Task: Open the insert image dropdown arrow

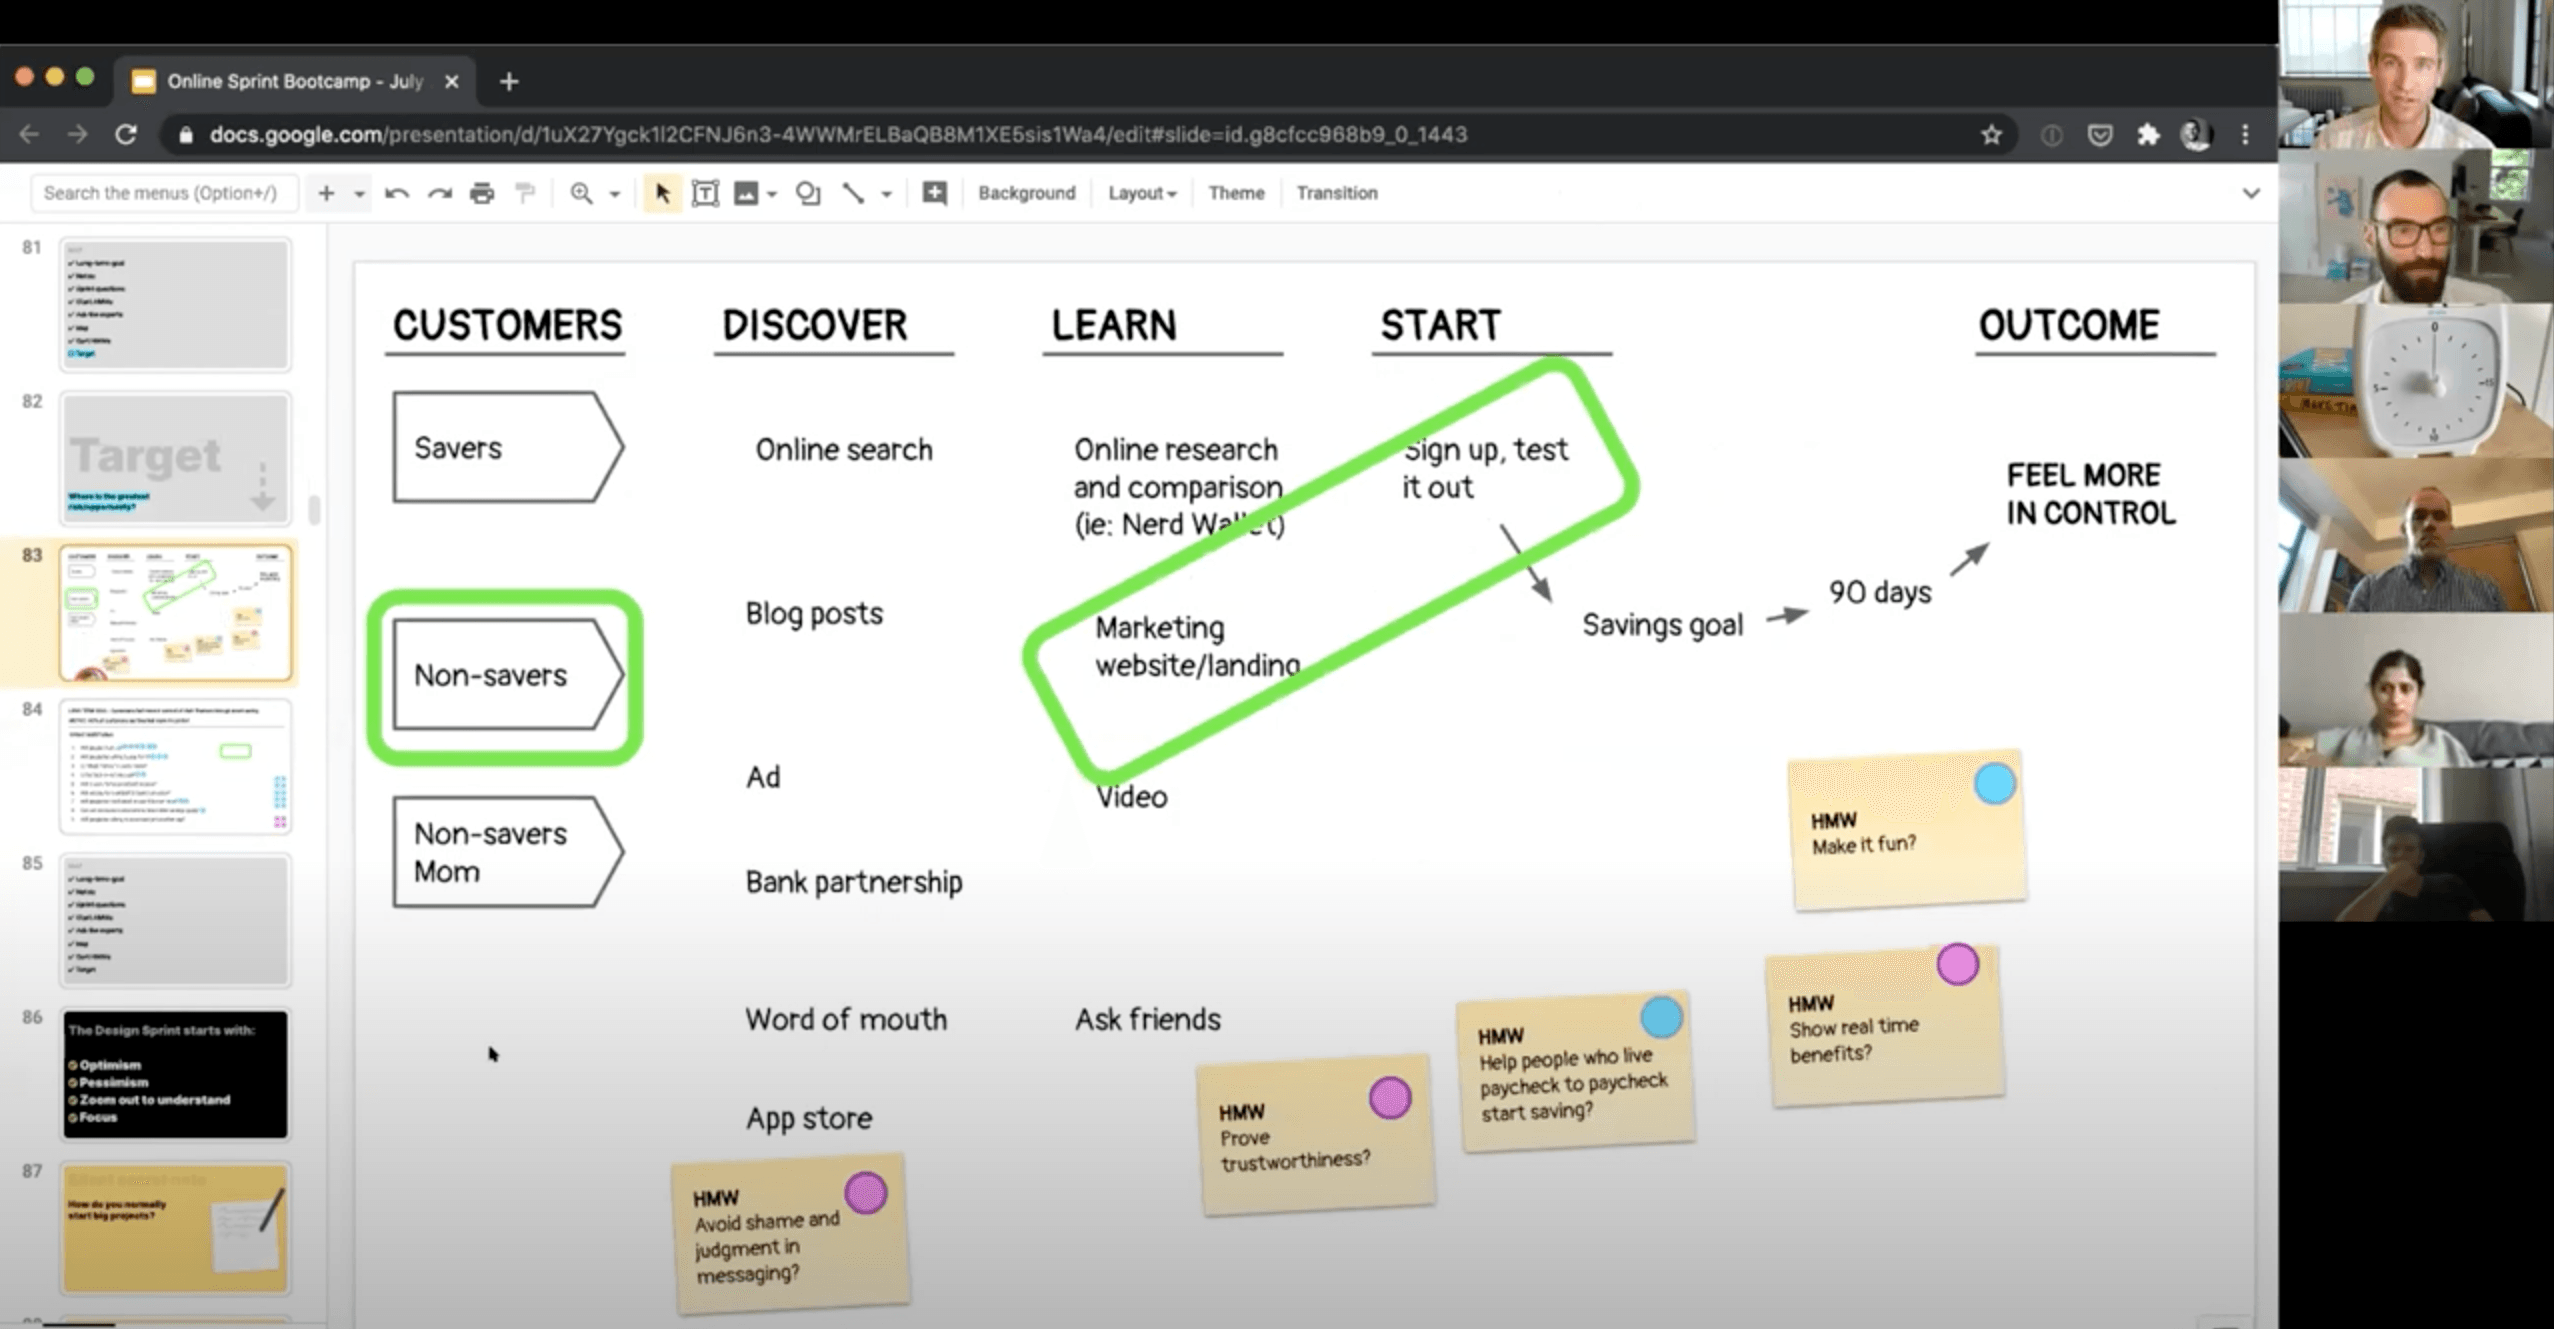Action: click(770, 193)
